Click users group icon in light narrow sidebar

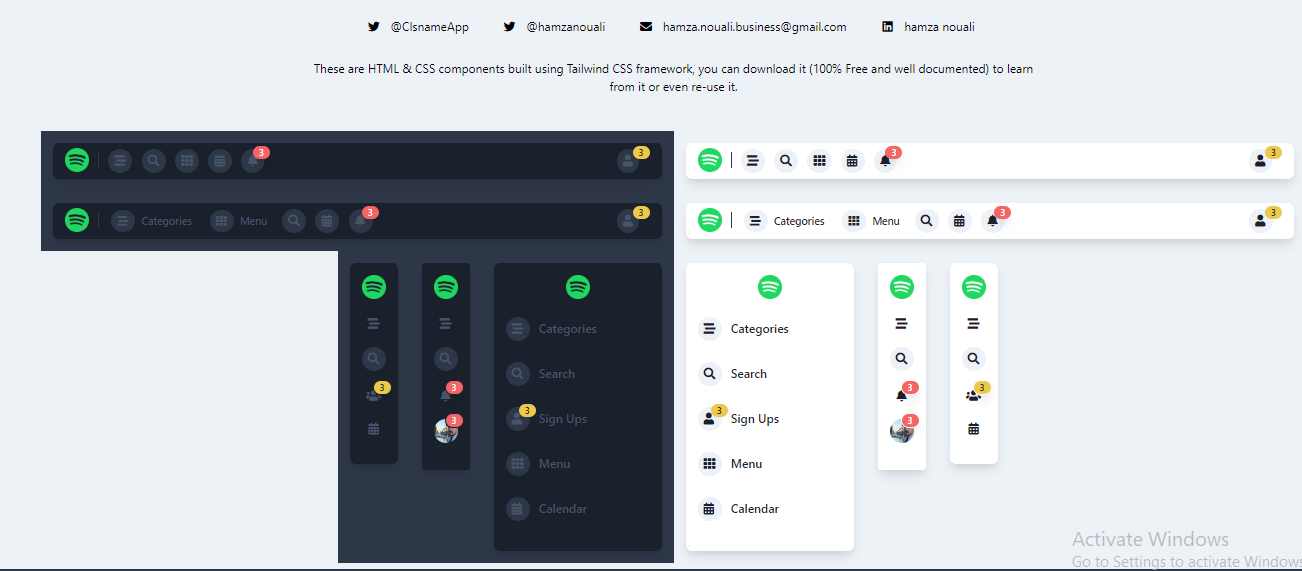pos(974,395)
